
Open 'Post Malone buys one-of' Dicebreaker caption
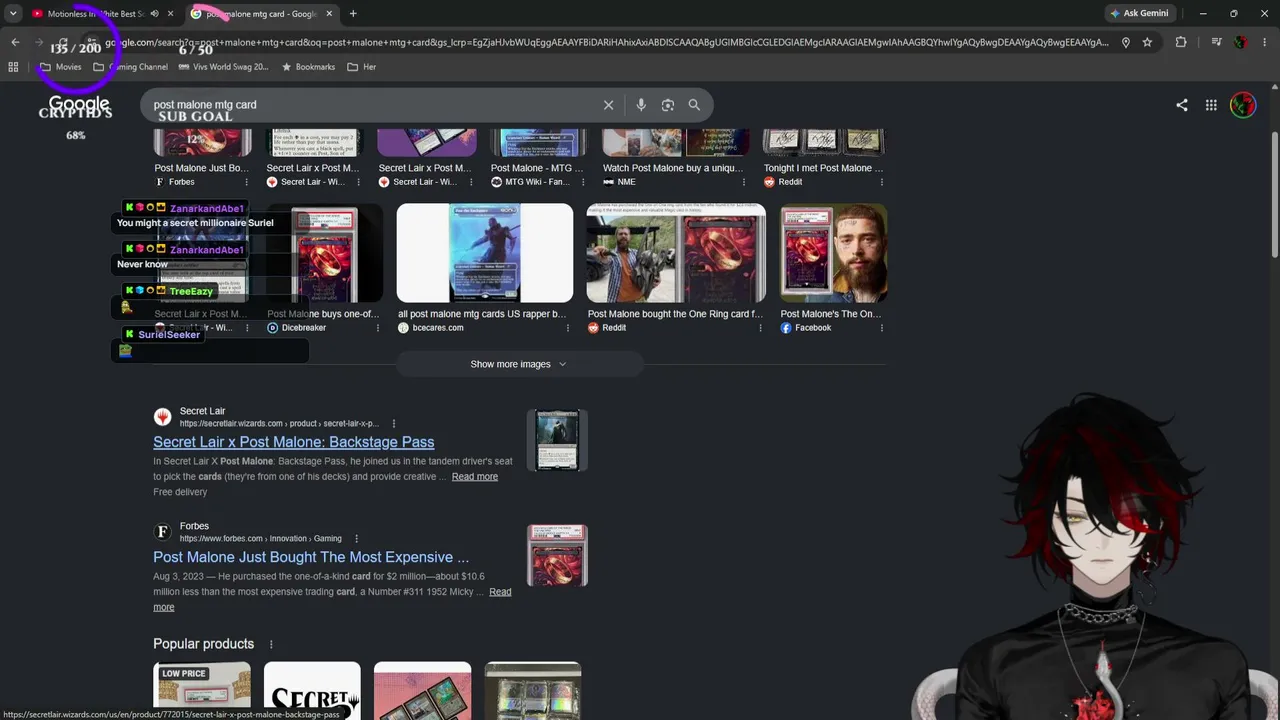click(323, 314)
